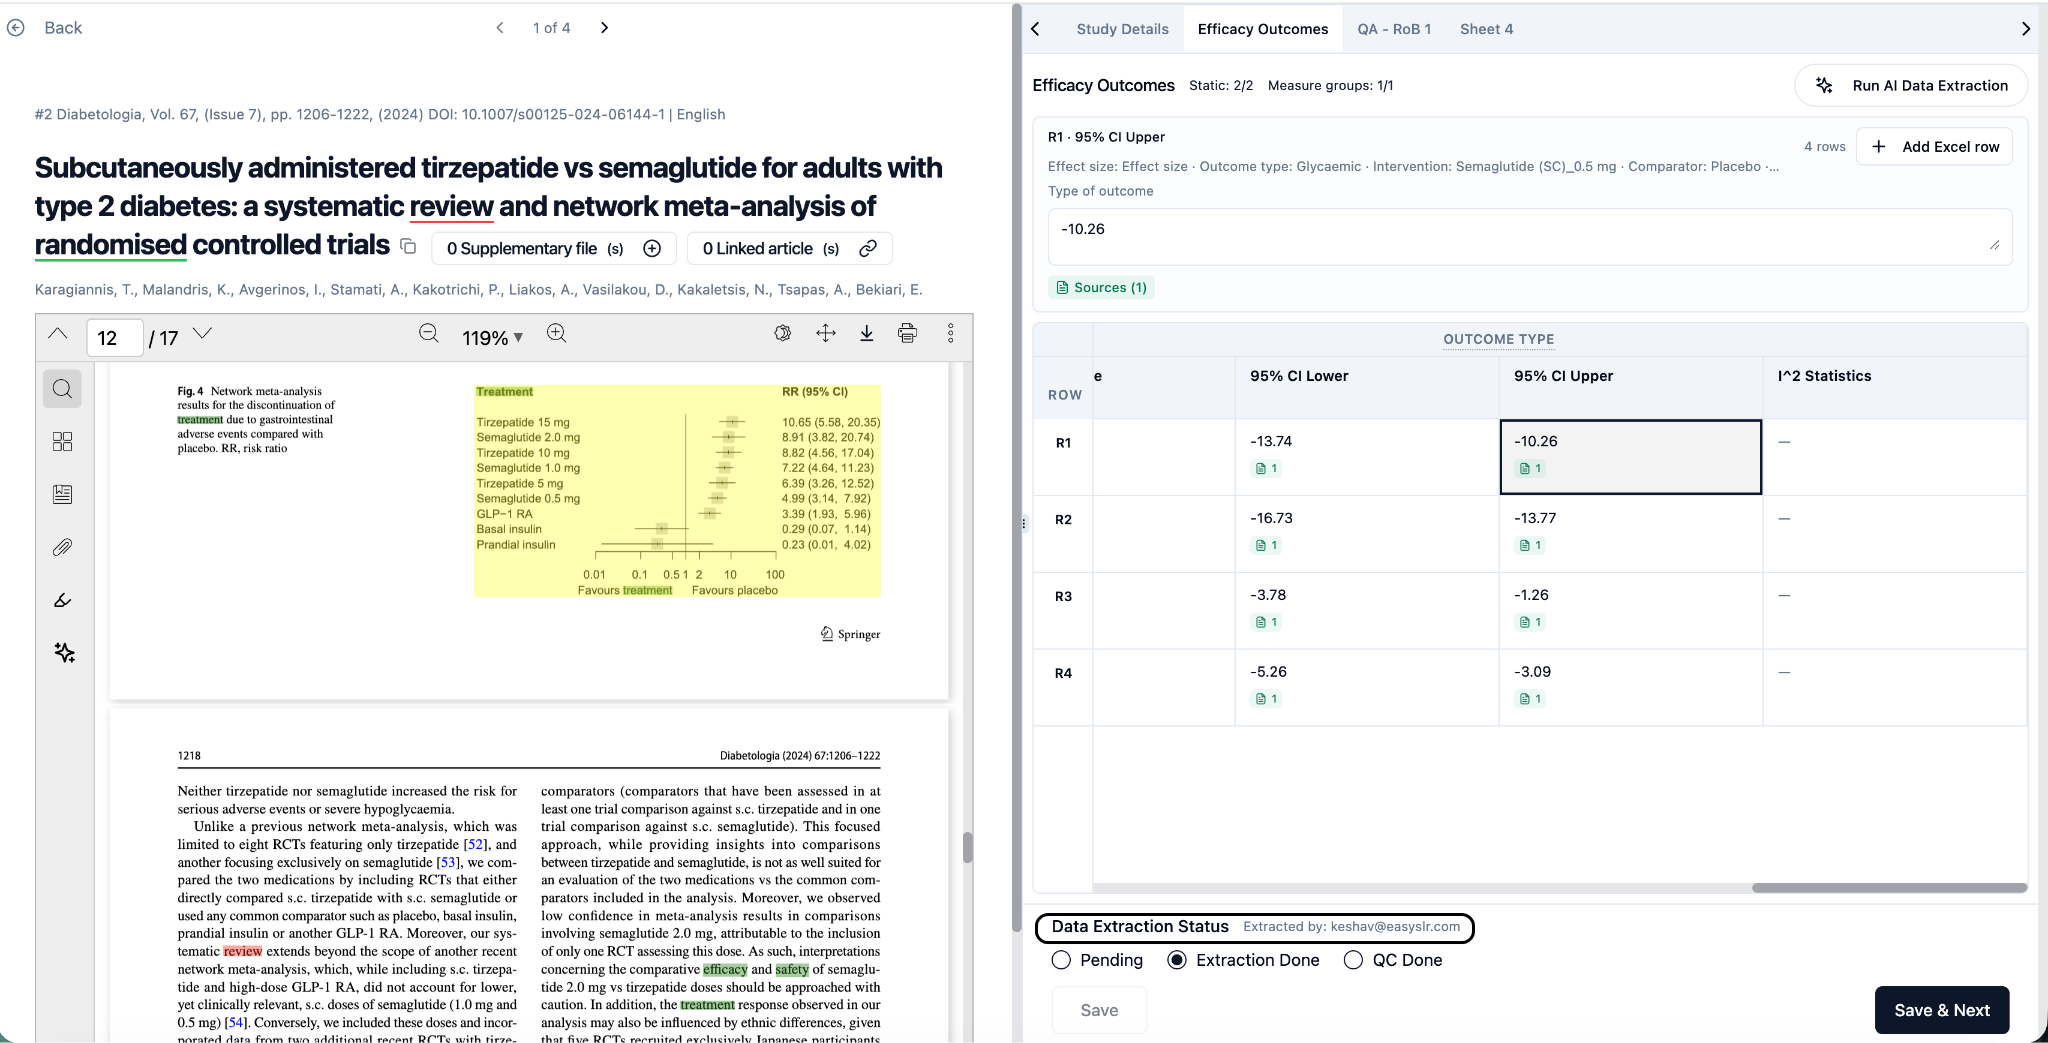Open the page thumbnails panel icon
This screenshot has height=1043, width=2048.
point(62,442)
